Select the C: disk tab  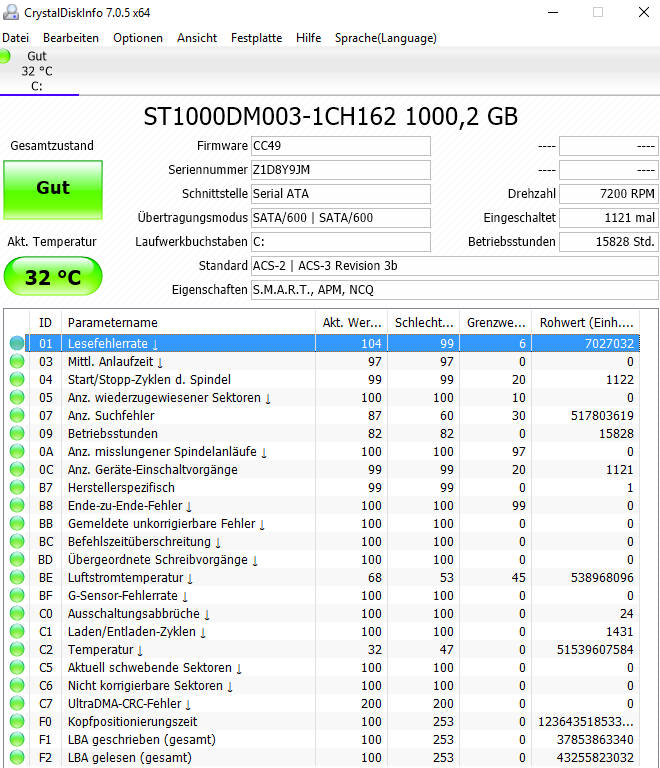coord(37,71)
